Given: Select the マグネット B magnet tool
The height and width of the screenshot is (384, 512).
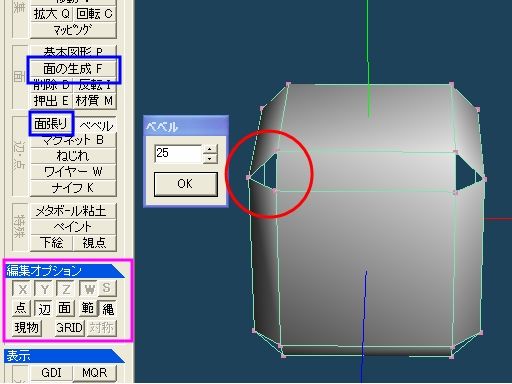Looking at the screenshot, I should (73, 140).
